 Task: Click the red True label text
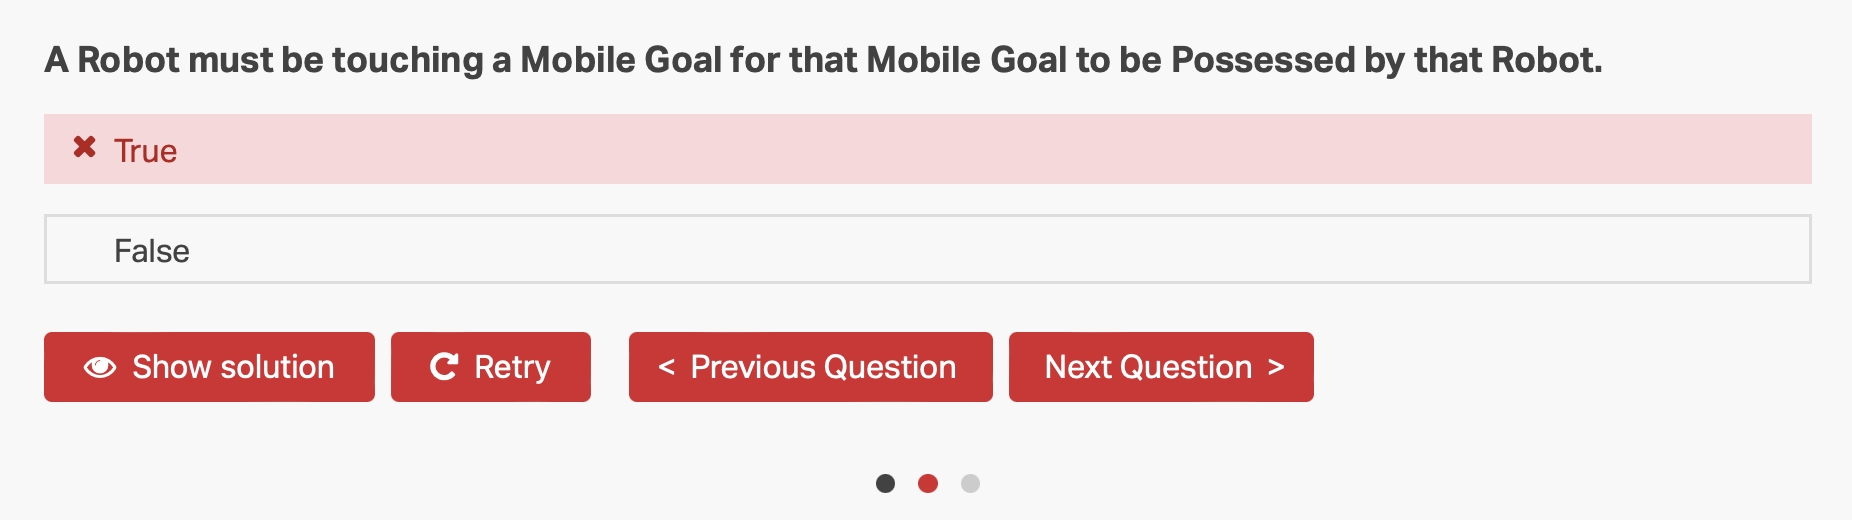[145, 150]
